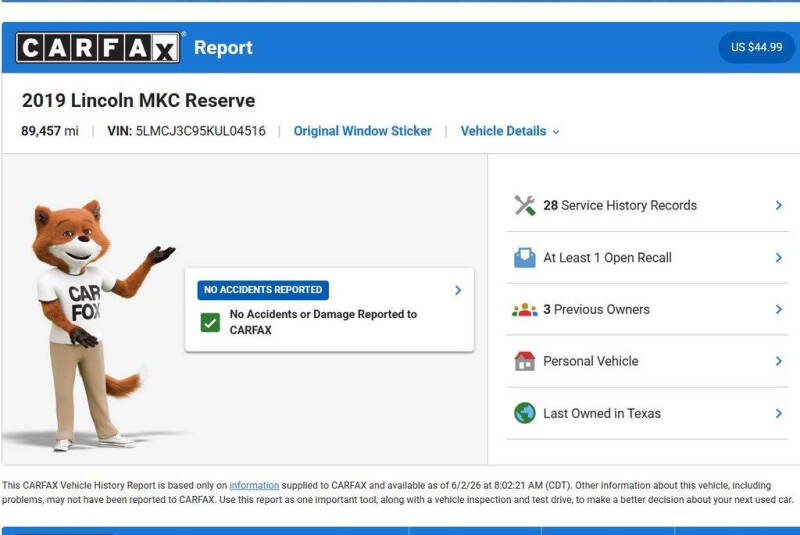The height and width of the screenshot is (535, 800).
Task: Open the No Accidents Reported chevron
Action: pyautogui.click(x=458, y=290)
